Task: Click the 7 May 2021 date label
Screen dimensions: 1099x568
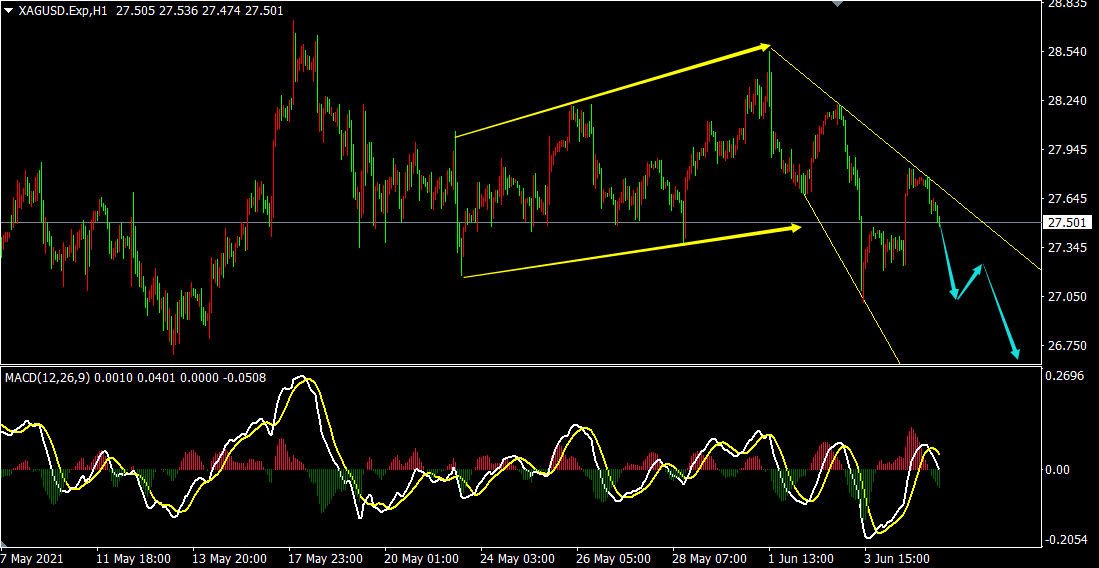Action: [x=32, y=558]
